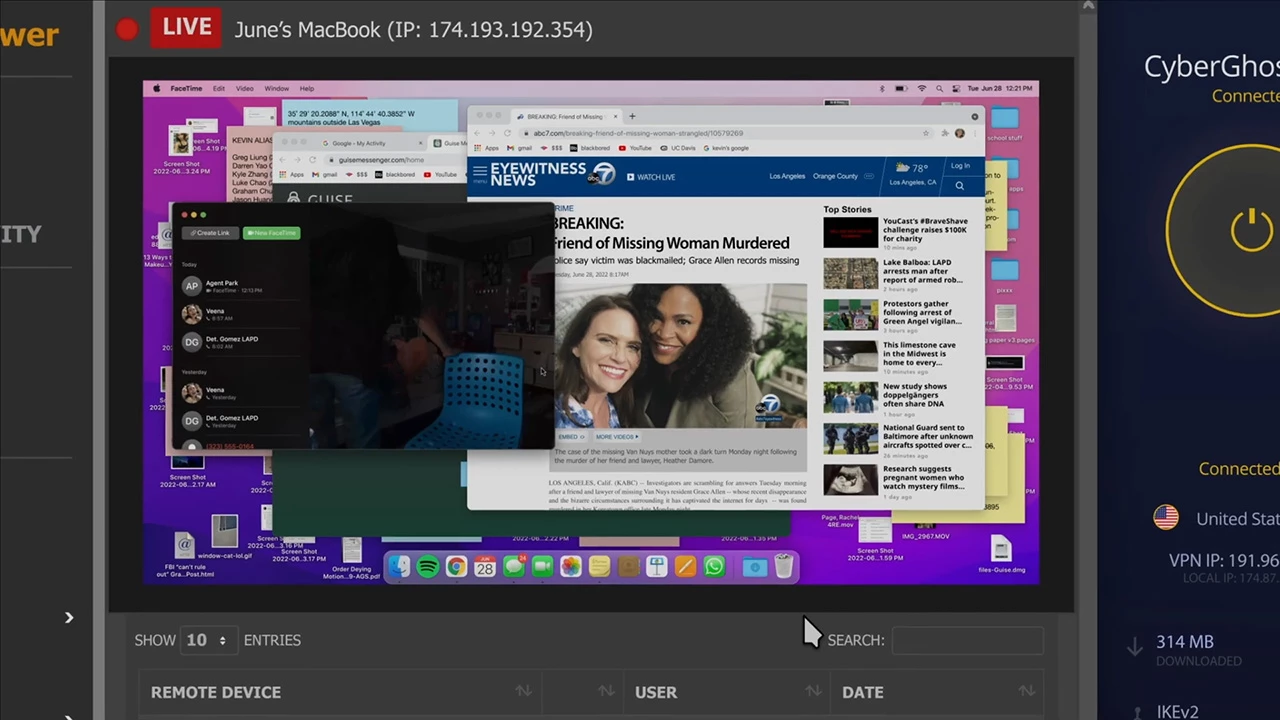1280x720 pixels.
Task: Open YouCast's #BraveShave challenge story
Action: point(896,232)
